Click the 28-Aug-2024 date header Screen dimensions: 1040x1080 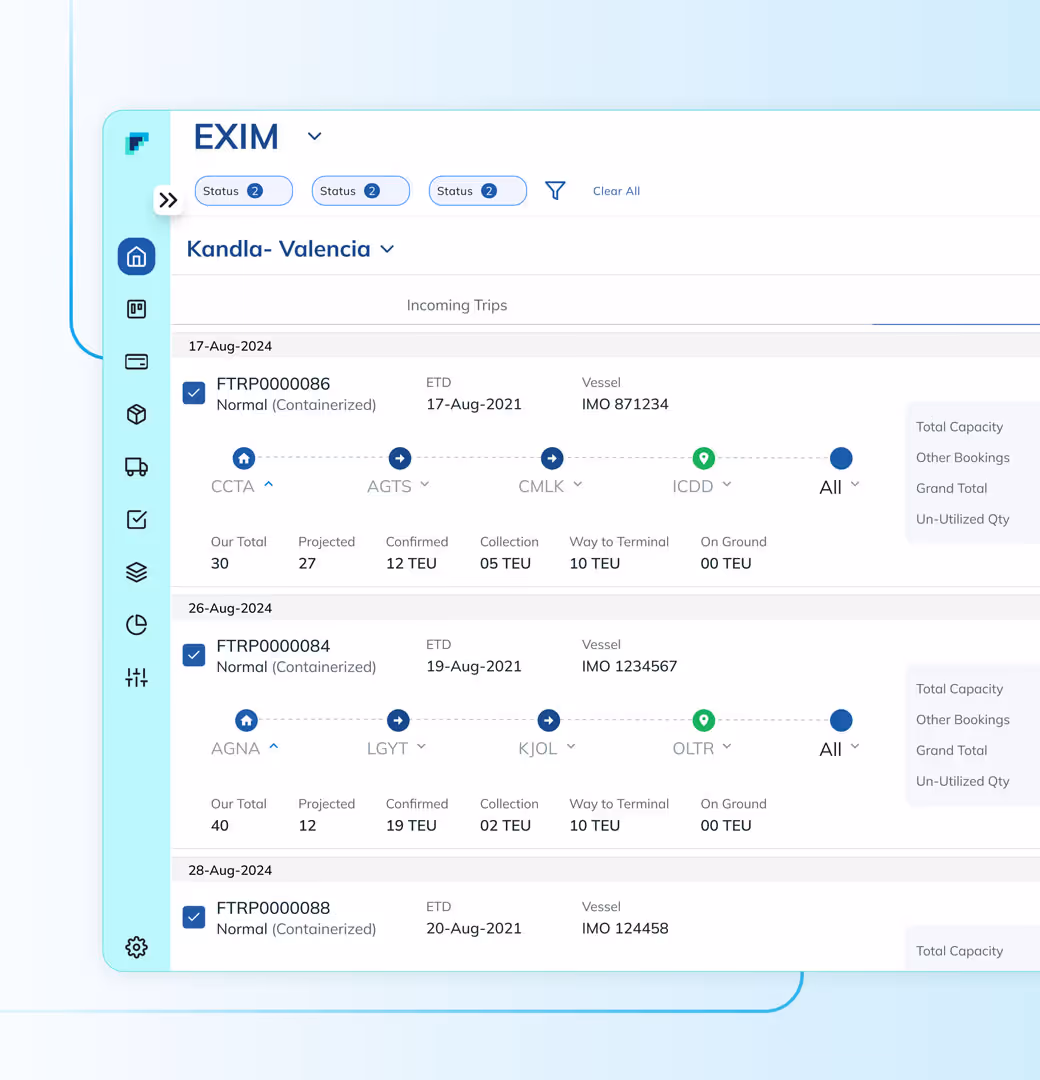pos(230,870)
